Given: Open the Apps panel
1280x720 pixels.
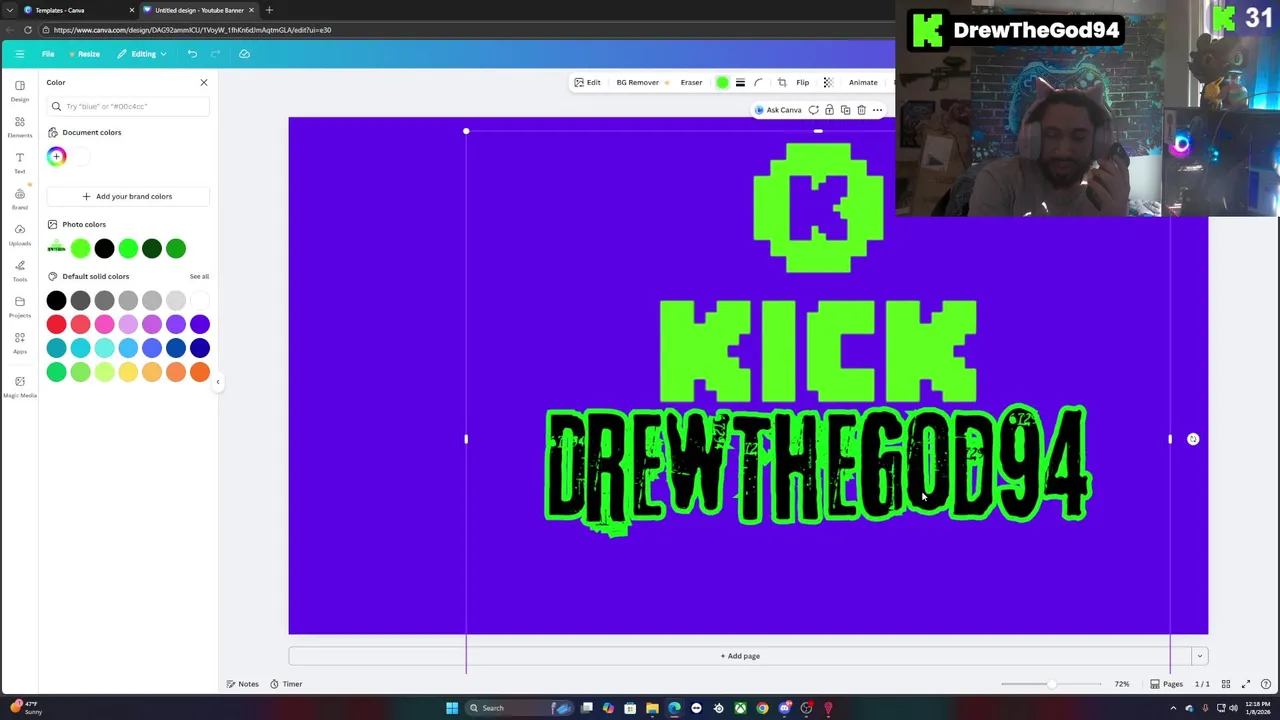Looking at the screenshot, I should tap(19, 342).
